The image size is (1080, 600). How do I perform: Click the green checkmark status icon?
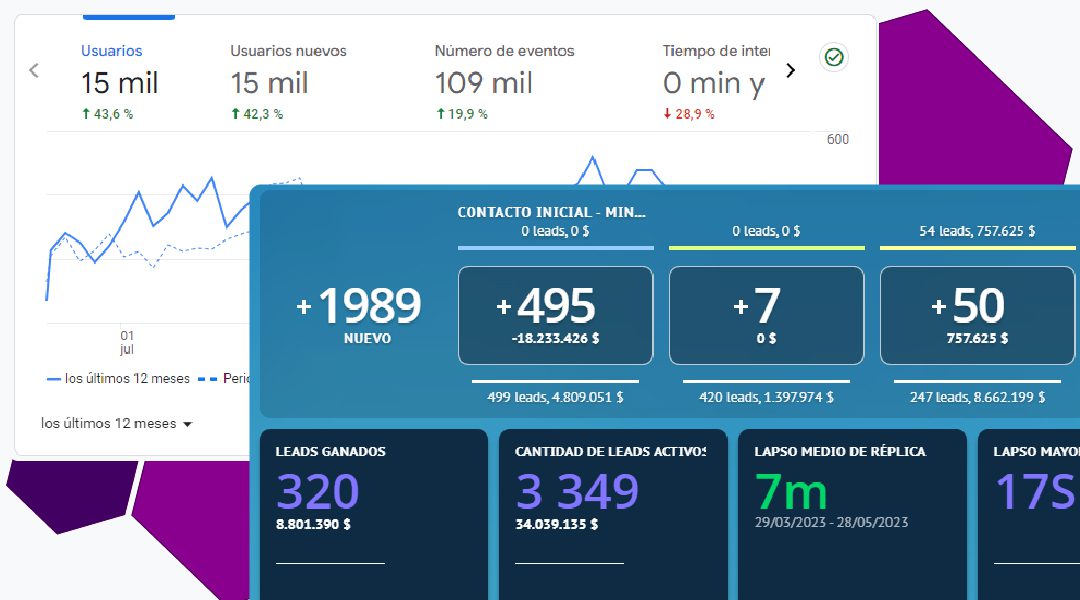[x=834, y=58]
